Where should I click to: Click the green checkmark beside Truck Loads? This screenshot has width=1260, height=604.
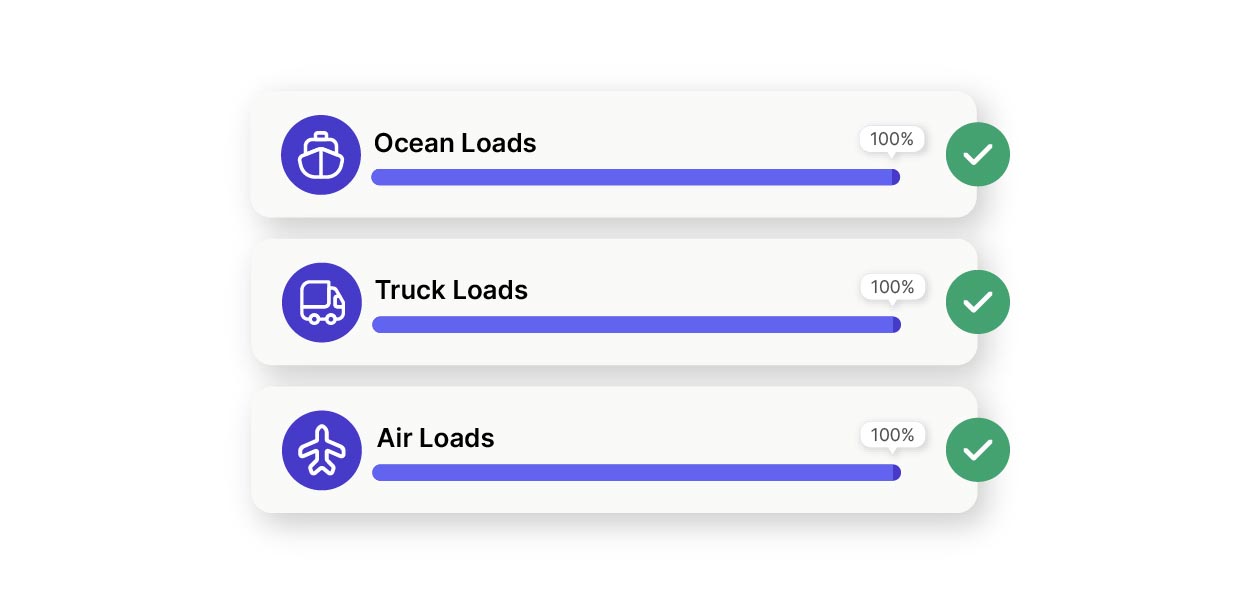pos(977,302)
